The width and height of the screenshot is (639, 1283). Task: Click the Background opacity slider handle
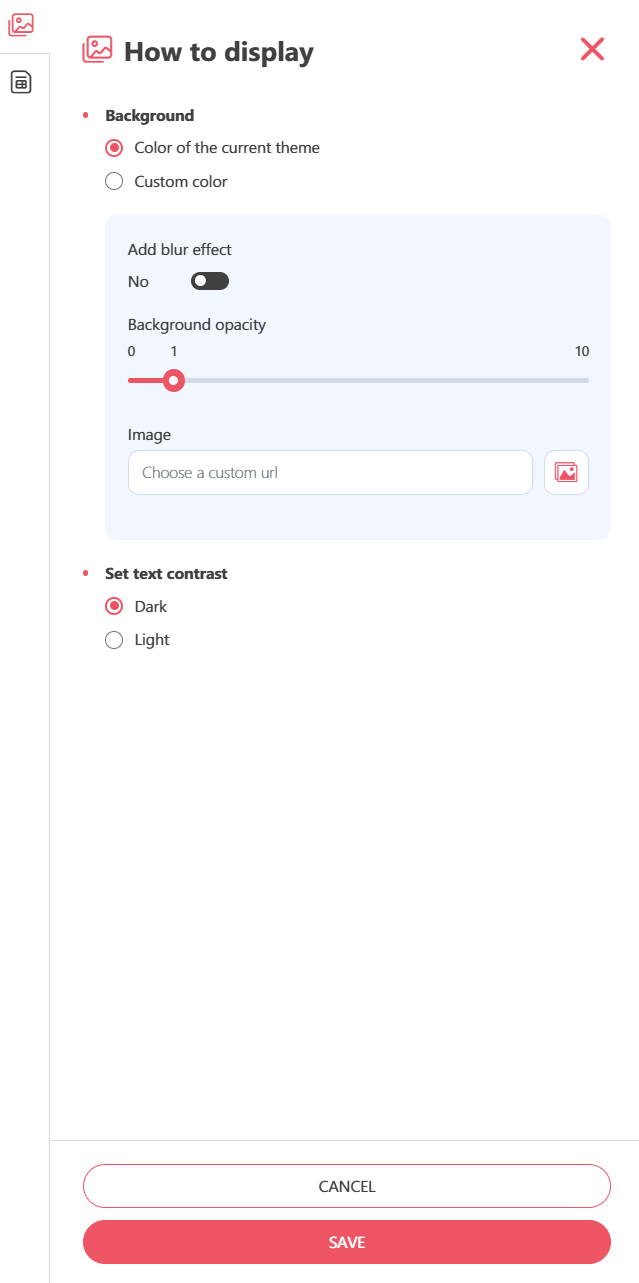(x=174, y=380)
